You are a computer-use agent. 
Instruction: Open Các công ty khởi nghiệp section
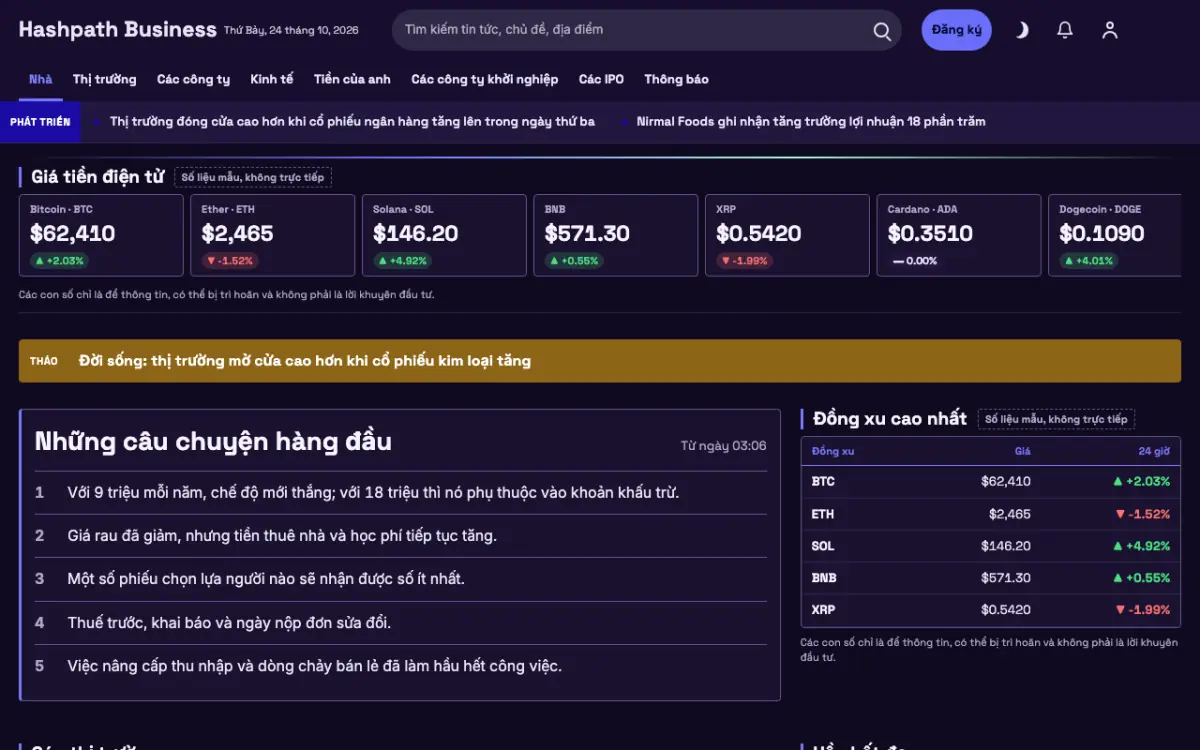click(x=484, y=79)
